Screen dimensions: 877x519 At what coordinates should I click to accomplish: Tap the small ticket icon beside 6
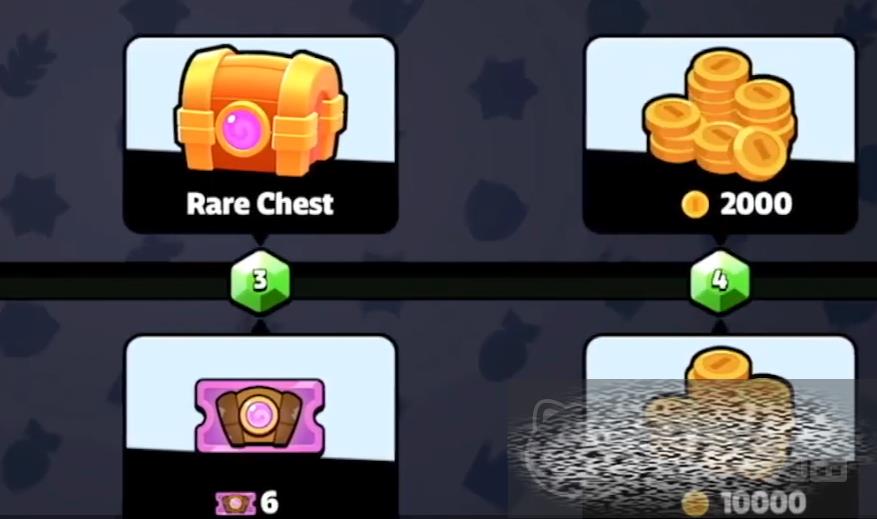tap(235, 503)
